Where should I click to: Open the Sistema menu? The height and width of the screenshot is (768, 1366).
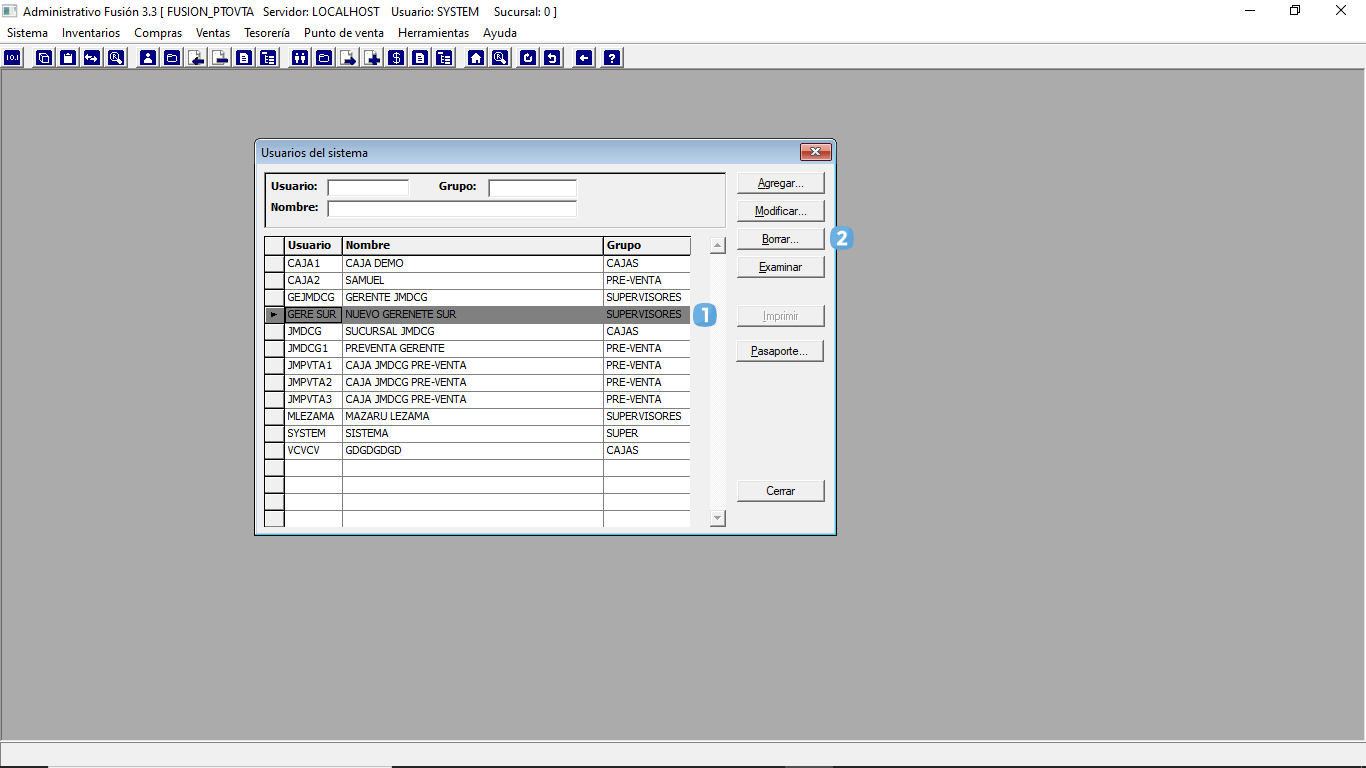(27, 33)
